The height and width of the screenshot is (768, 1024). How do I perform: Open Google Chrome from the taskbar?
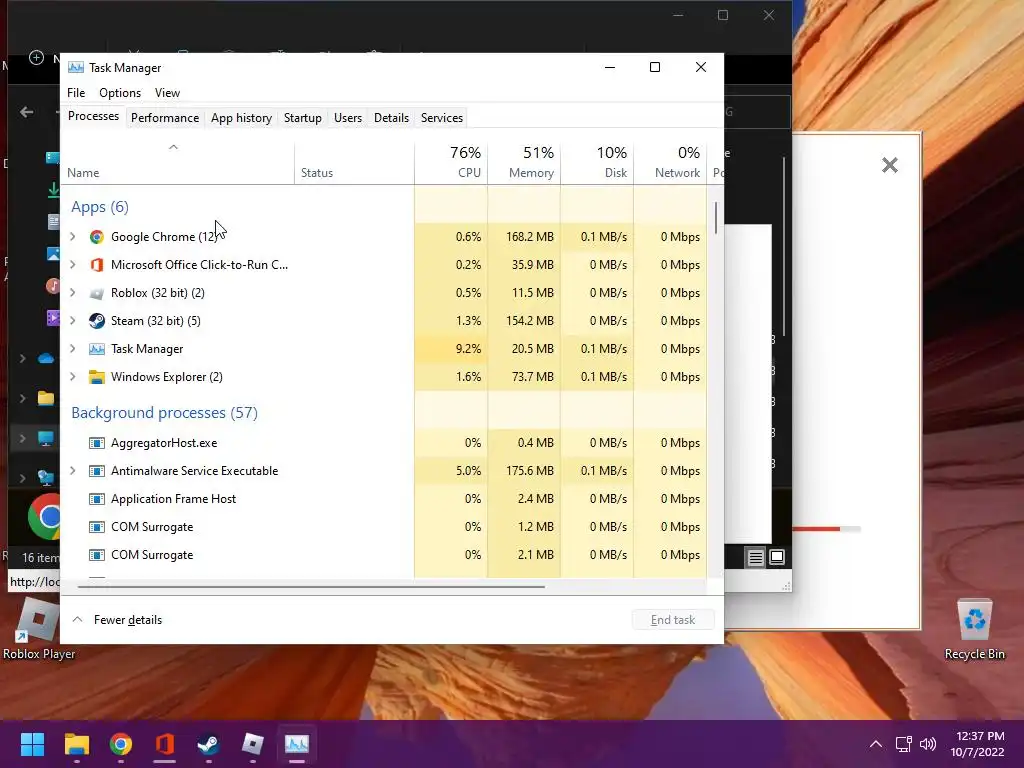click(x=121, y=744)
